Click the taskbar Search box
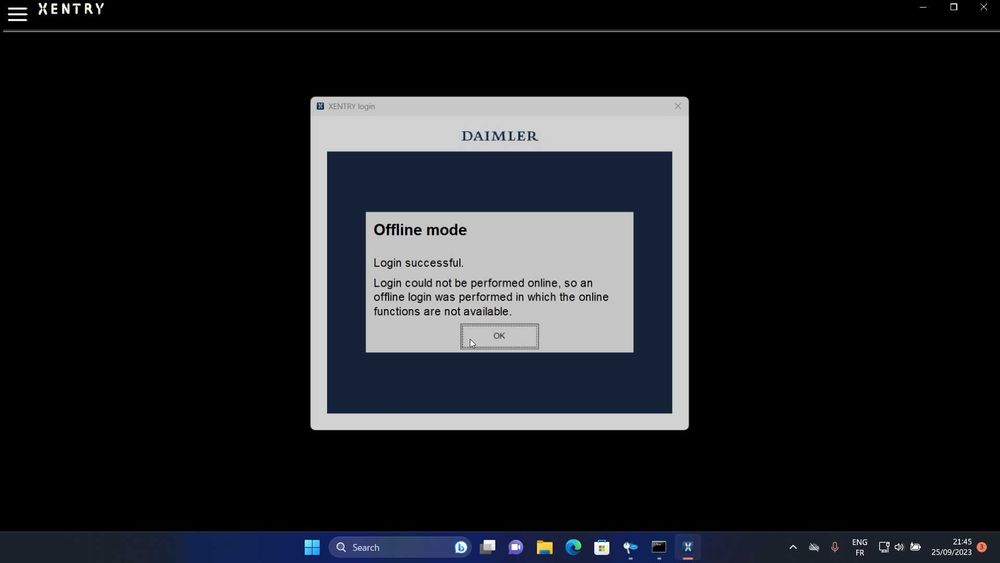The height and width of the screenshot is (563, 1000). 399,547
